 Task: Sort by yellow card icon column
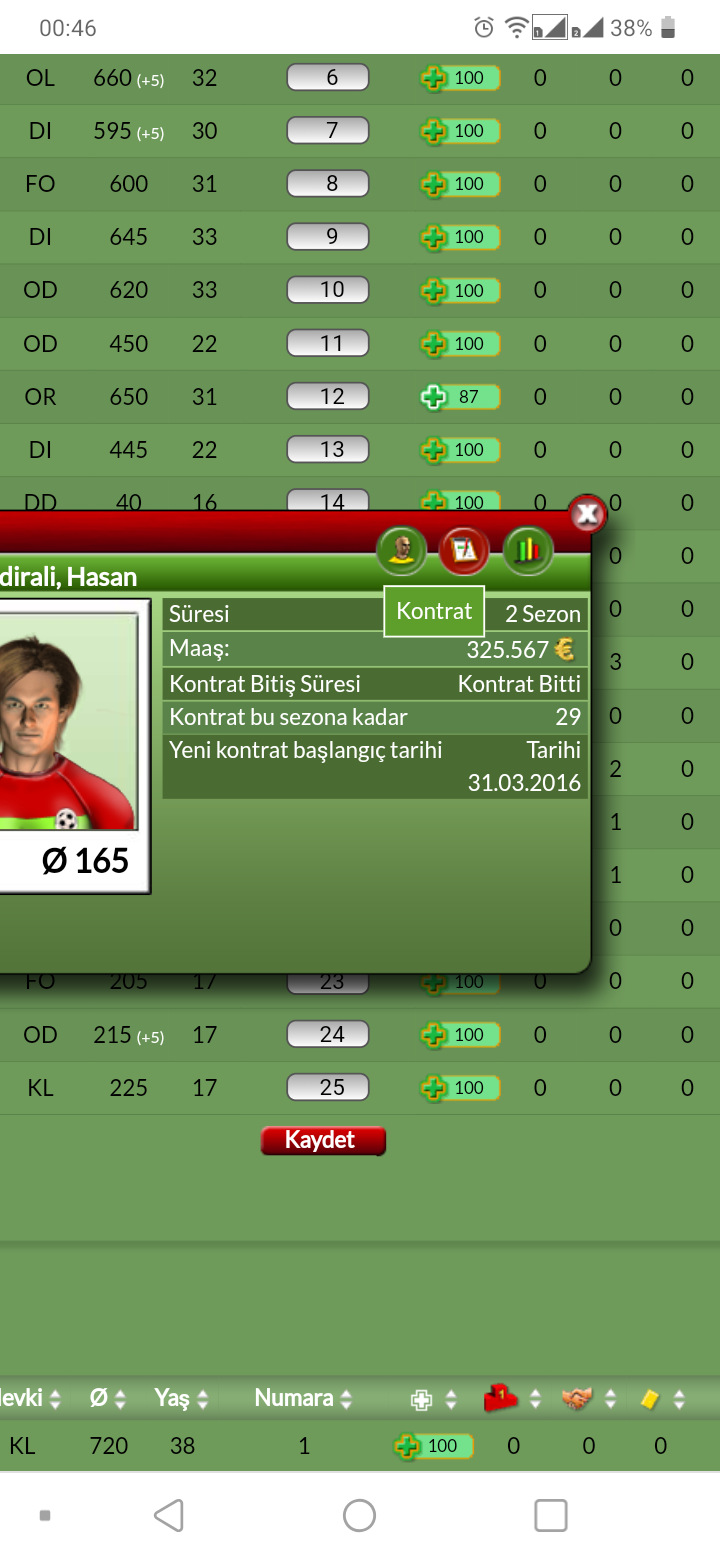click(x=662, y=1398)
